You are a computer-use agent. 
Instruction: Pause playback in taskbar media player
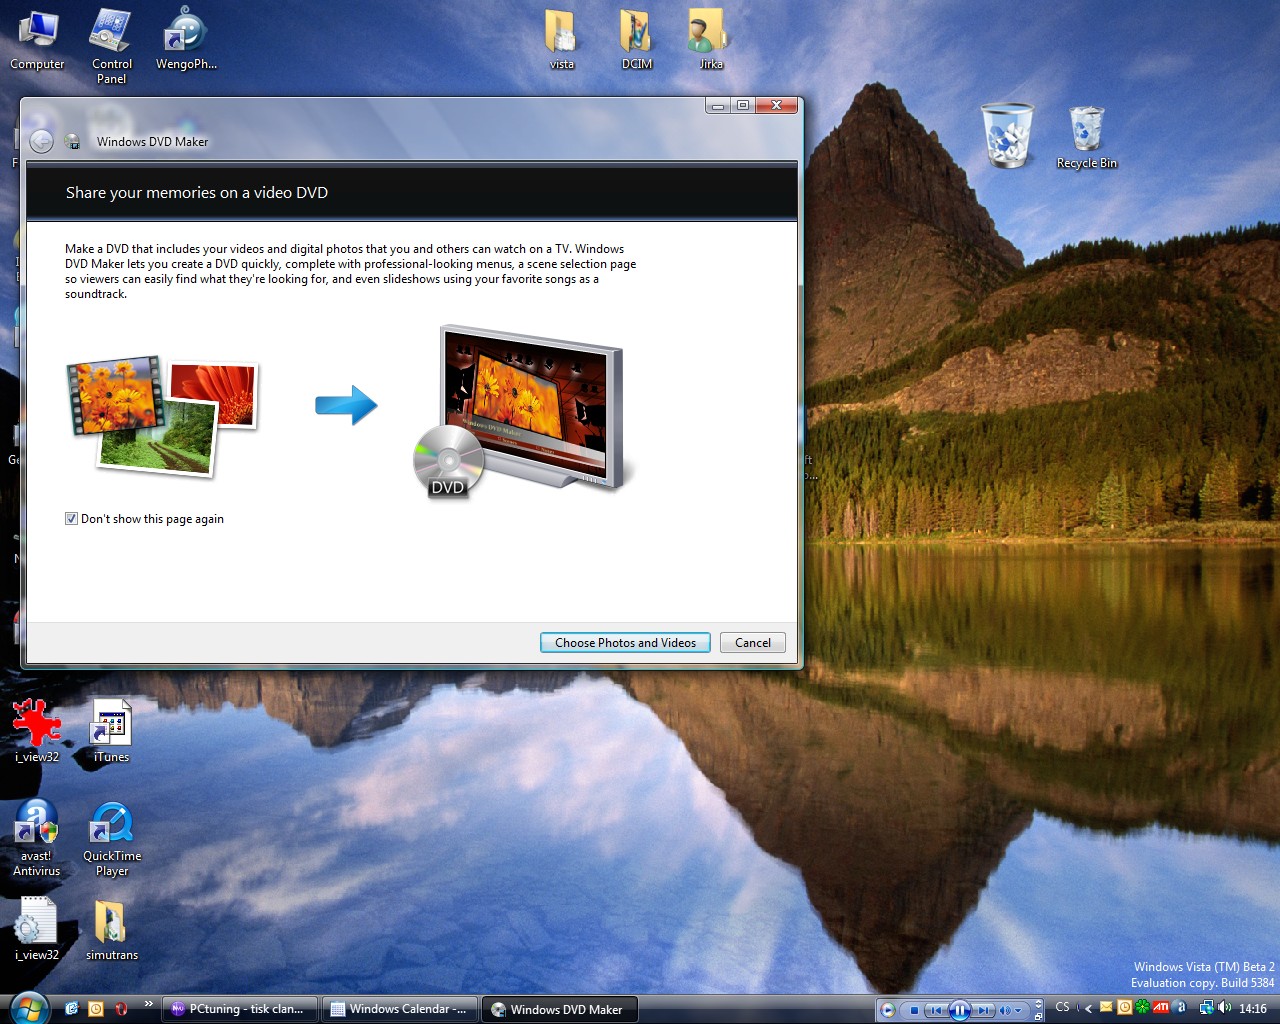click(x=960, y=1010)
